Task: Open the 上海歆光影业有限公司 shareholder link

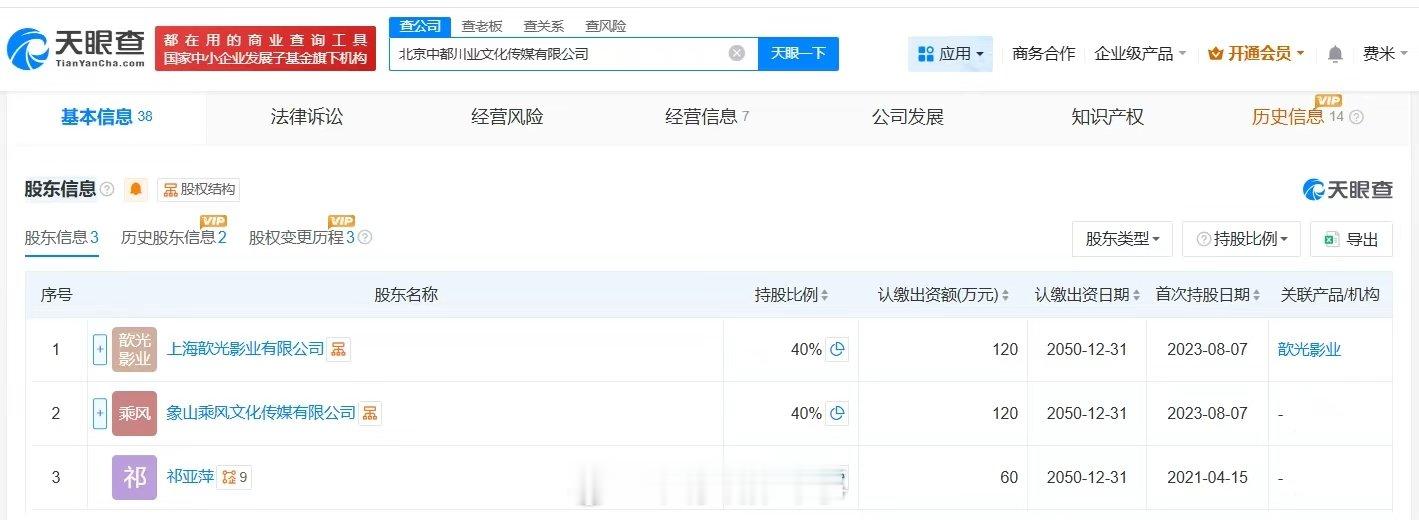Action: pos(245,349)
